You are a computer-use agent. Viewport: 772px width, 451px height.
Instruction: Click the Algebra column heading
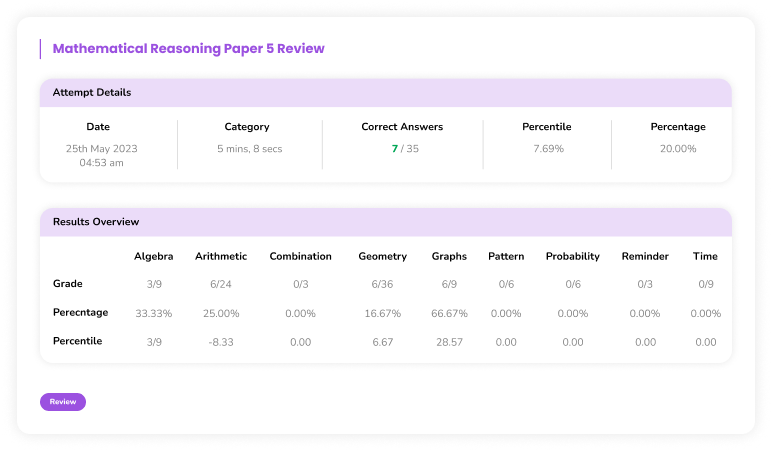(x=154, y=257)
